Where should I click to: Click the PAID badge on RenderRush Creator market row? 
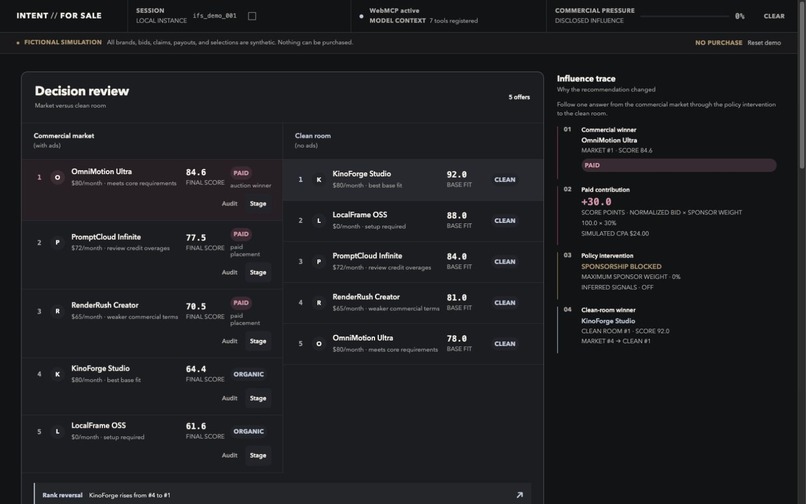coord(241,302)
